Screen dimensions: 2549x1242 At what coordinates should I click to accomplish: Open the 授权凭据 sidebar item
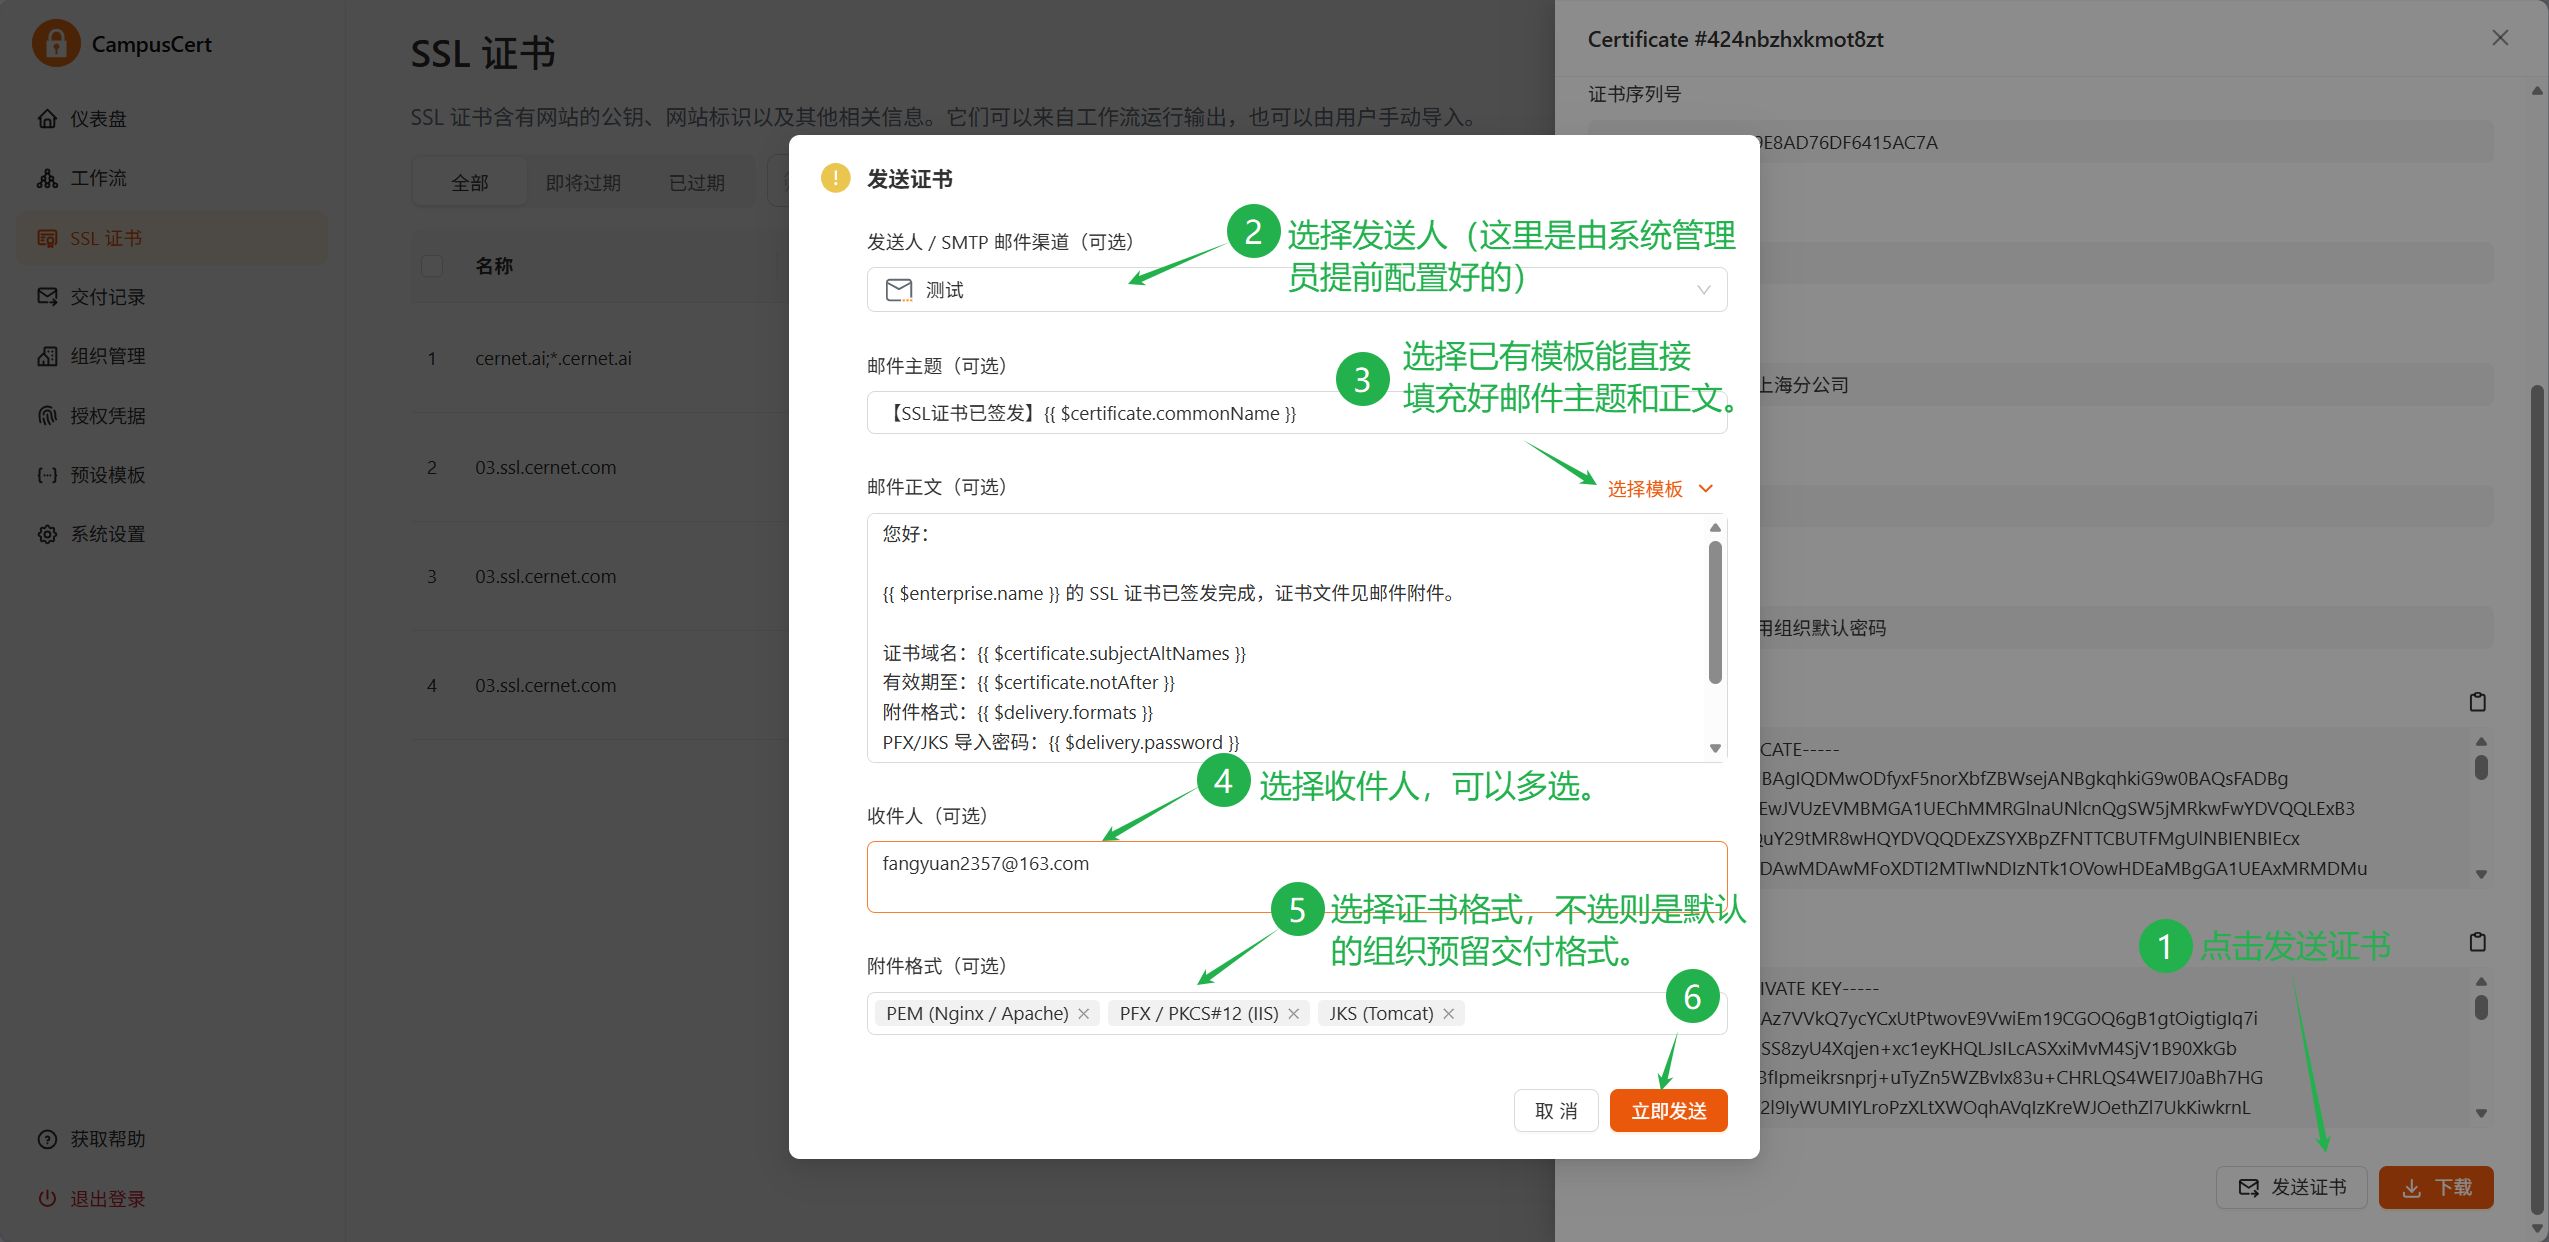[172, 415]
